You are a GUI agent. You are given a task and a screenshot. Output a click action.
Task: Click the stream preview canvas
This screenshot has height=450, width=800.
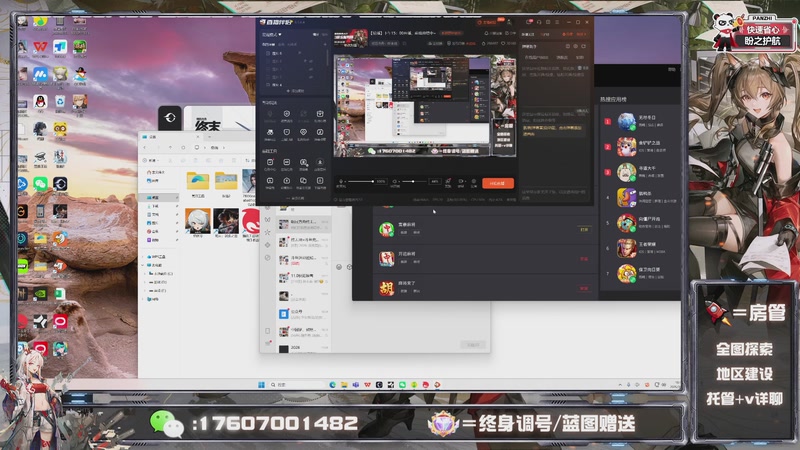[x=424, y=106]
